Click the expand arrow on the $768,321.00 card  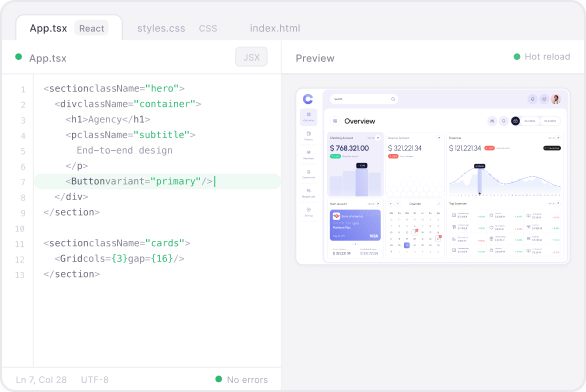click(378, 138)
